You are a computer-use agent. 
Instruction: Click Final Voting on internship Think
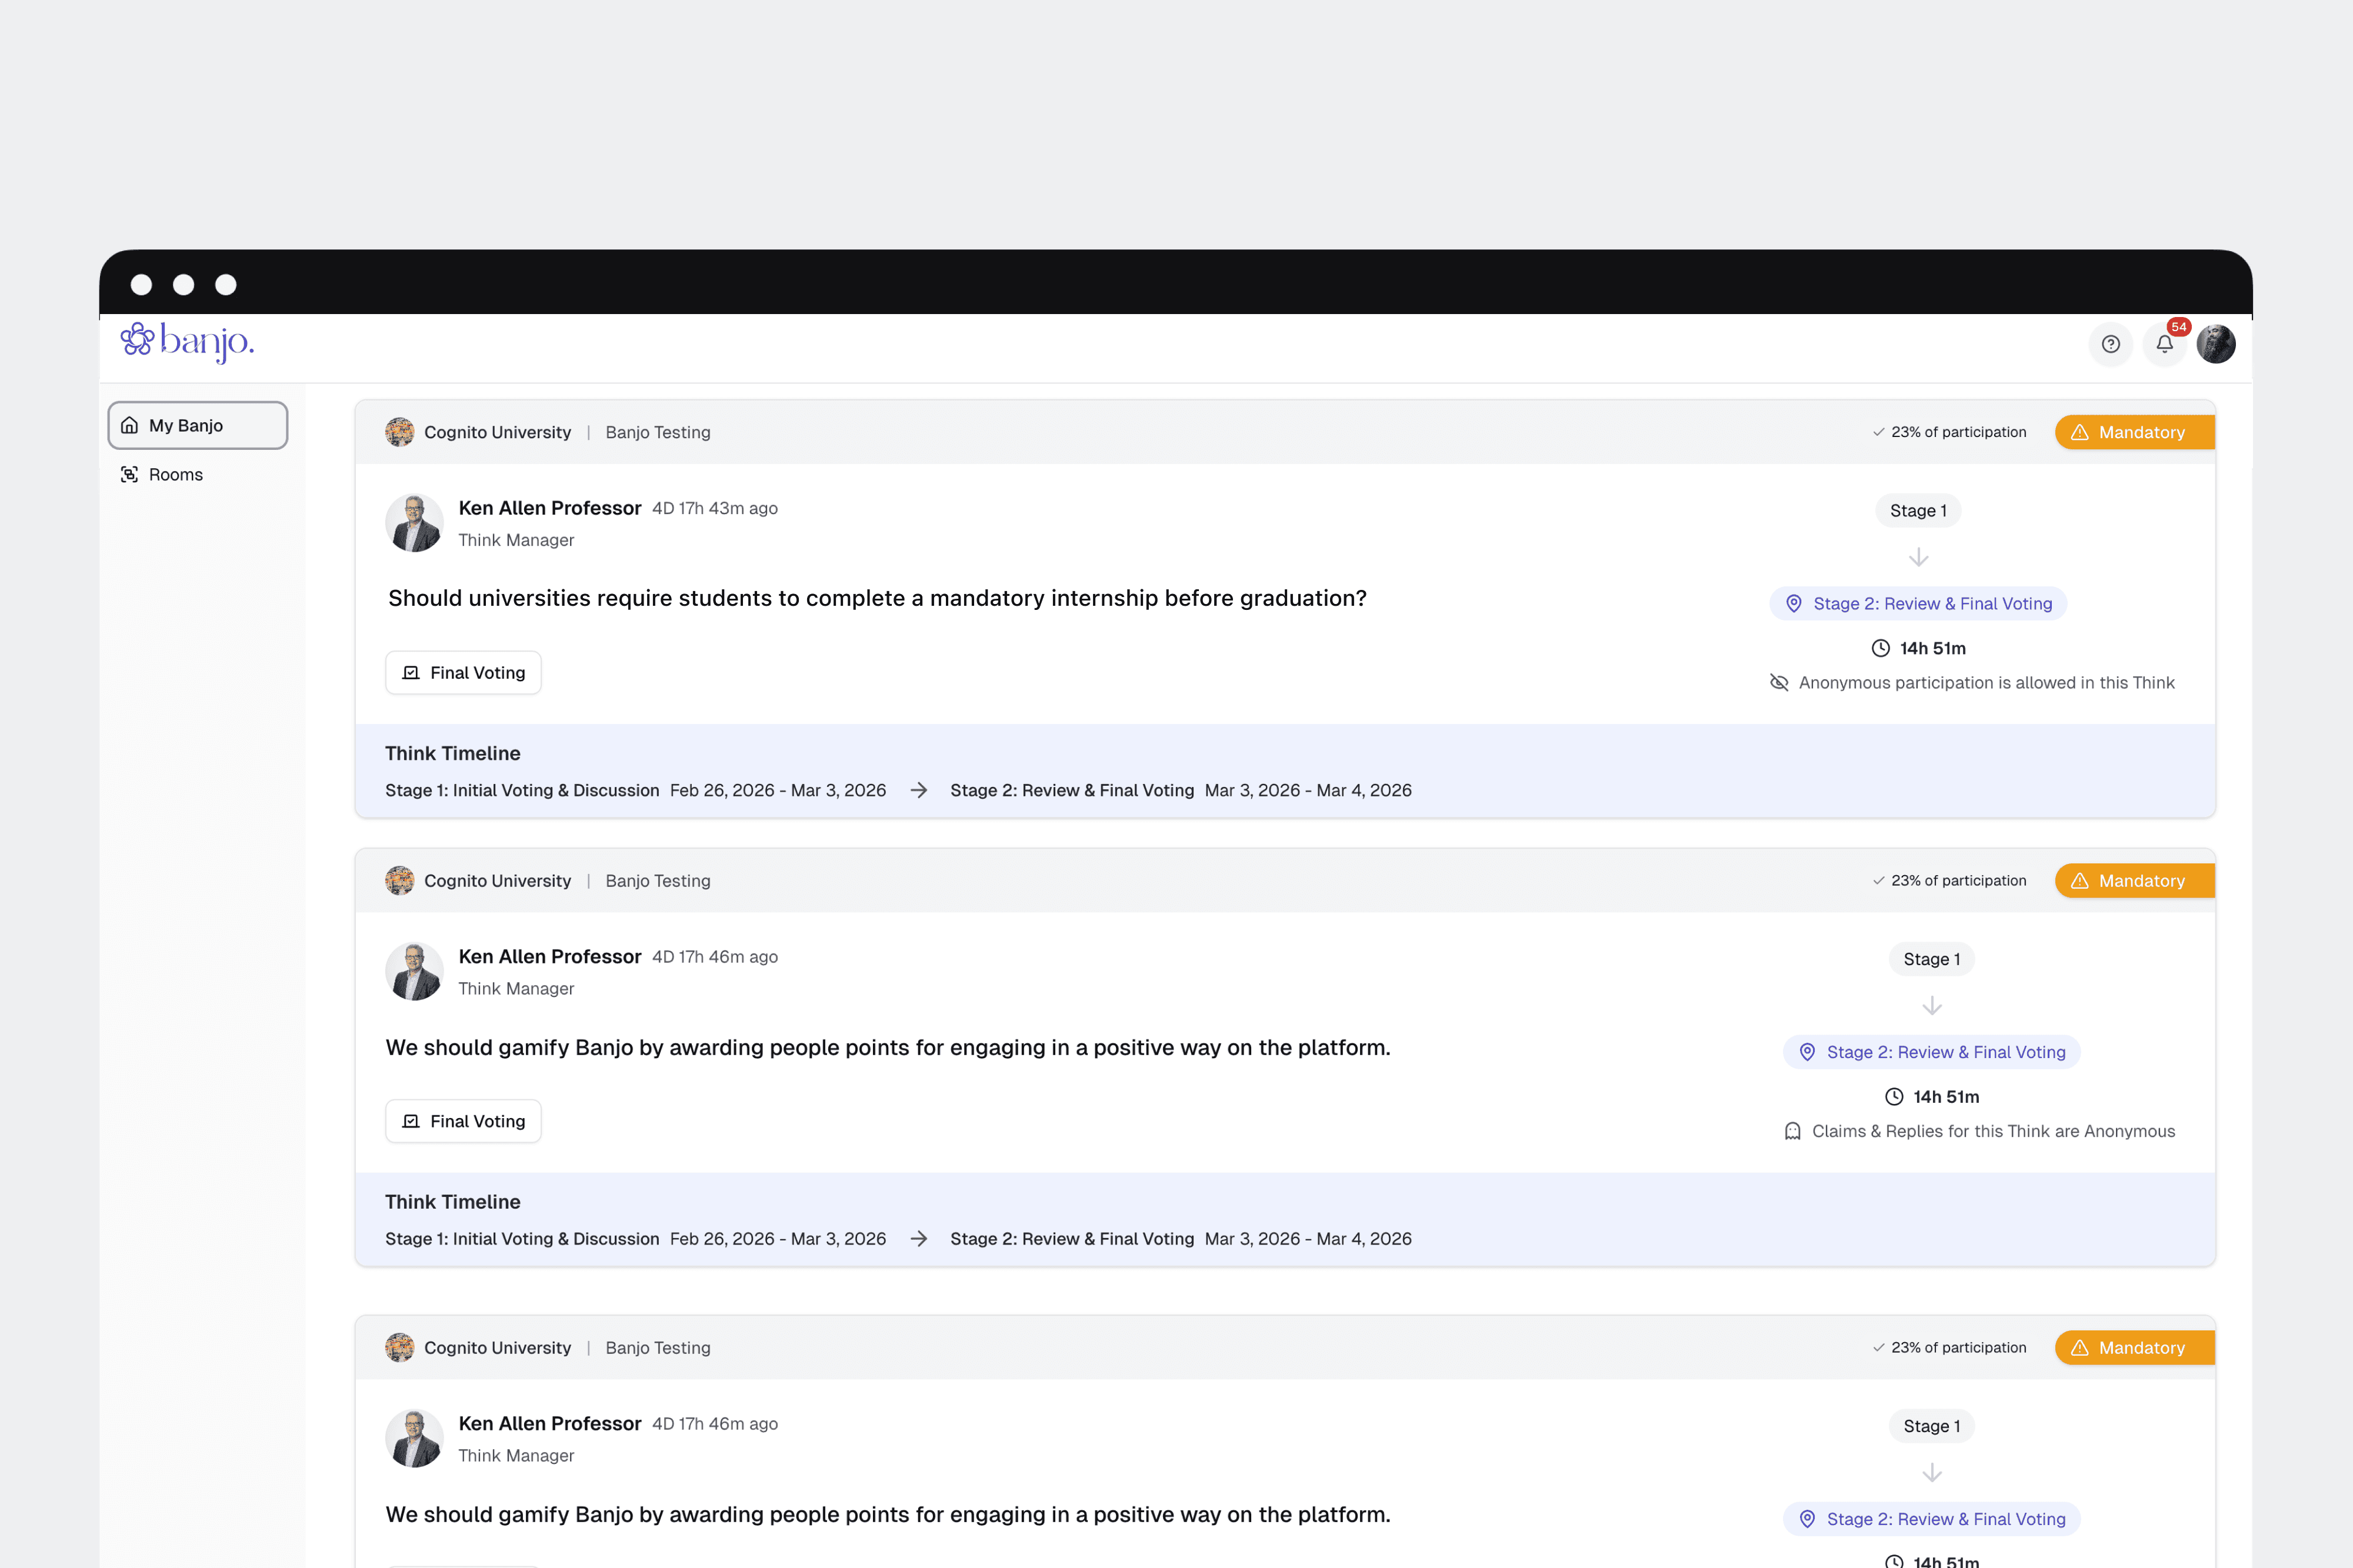point(463,672)
